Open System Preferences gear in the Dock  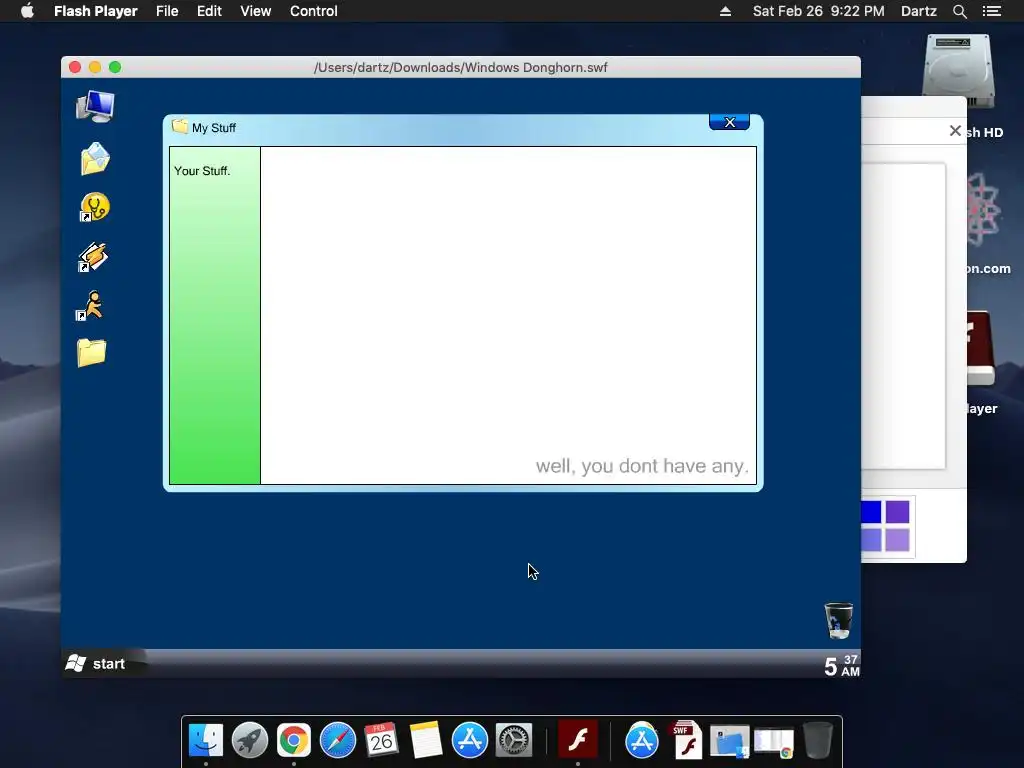[x=514, y=741]
